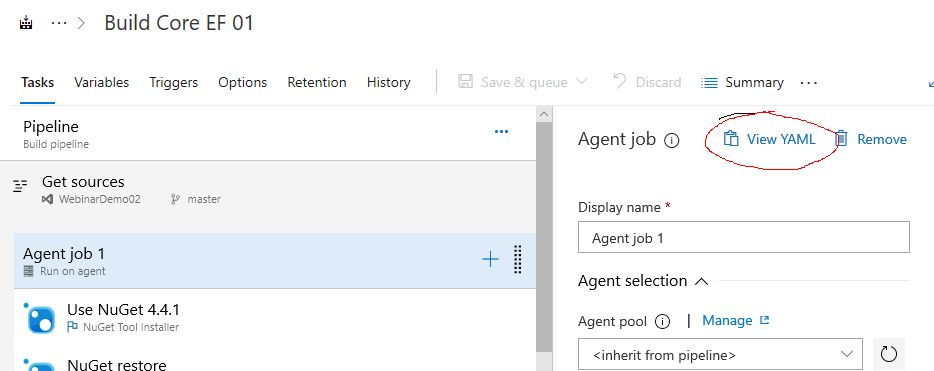Click the Summary list icon
The width and height of the screenshot is (934, 371).
pyautogui.click(x=709, y=82)
